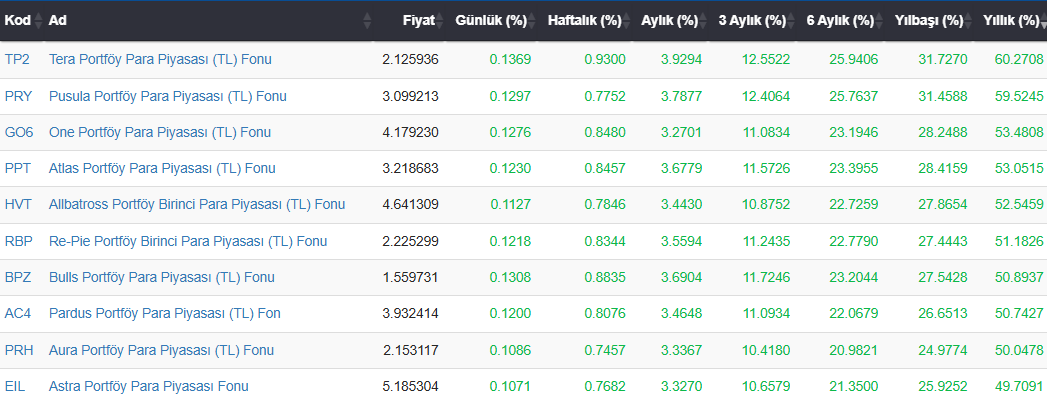Open fund code BPZ link
This screenshot has width=1047, height=402.
click(18, 277)
